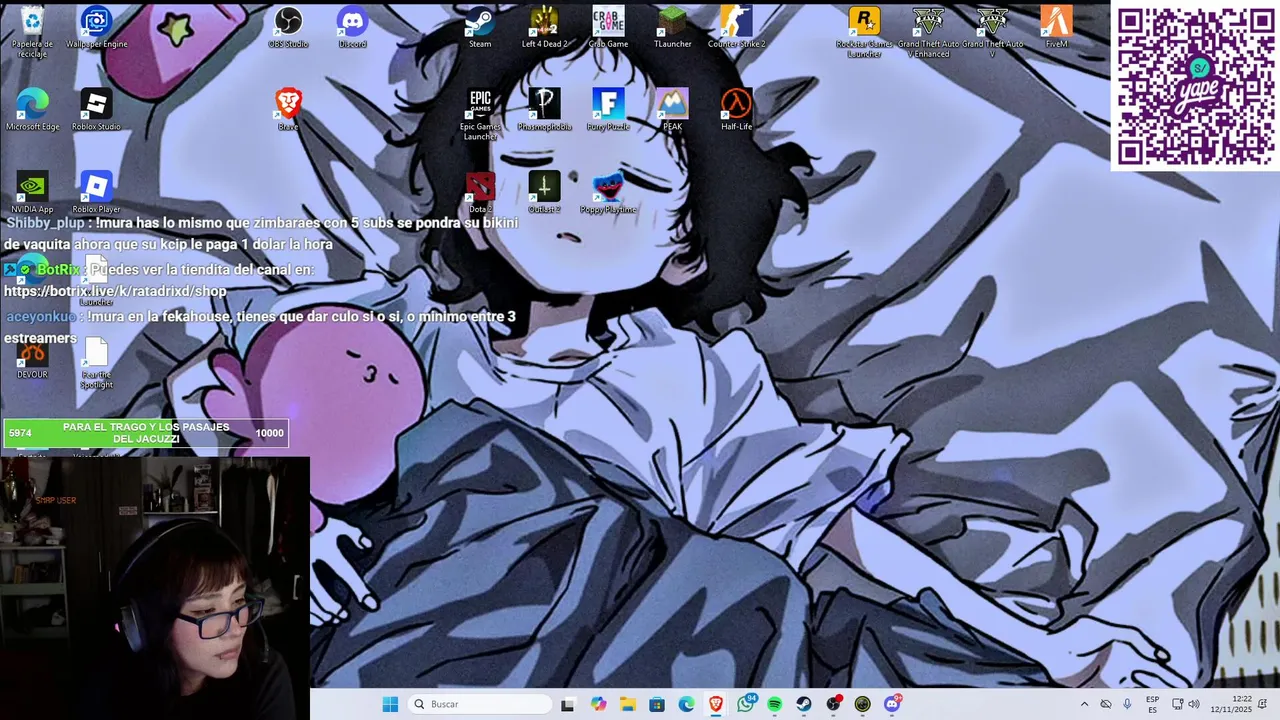Click the botrix.live/k/ratadrixd/shop link text
The width and height of the screenshot is (1280, 720).
pos(115,291)
